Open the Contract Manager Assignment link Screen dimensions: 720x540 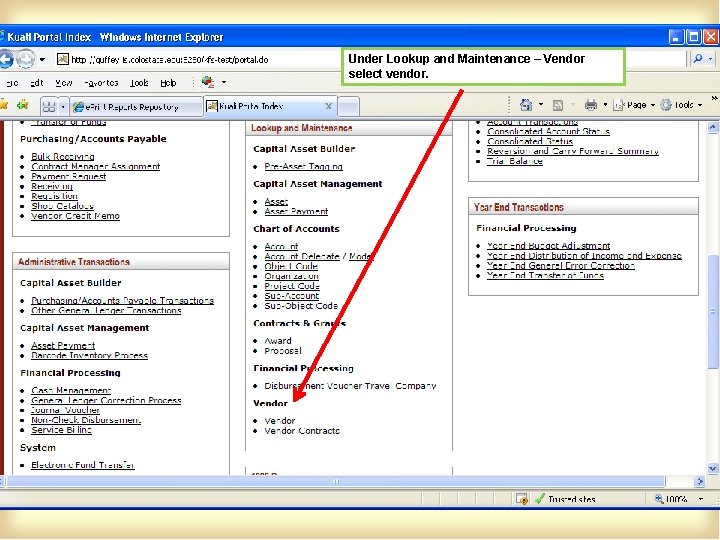96,167
